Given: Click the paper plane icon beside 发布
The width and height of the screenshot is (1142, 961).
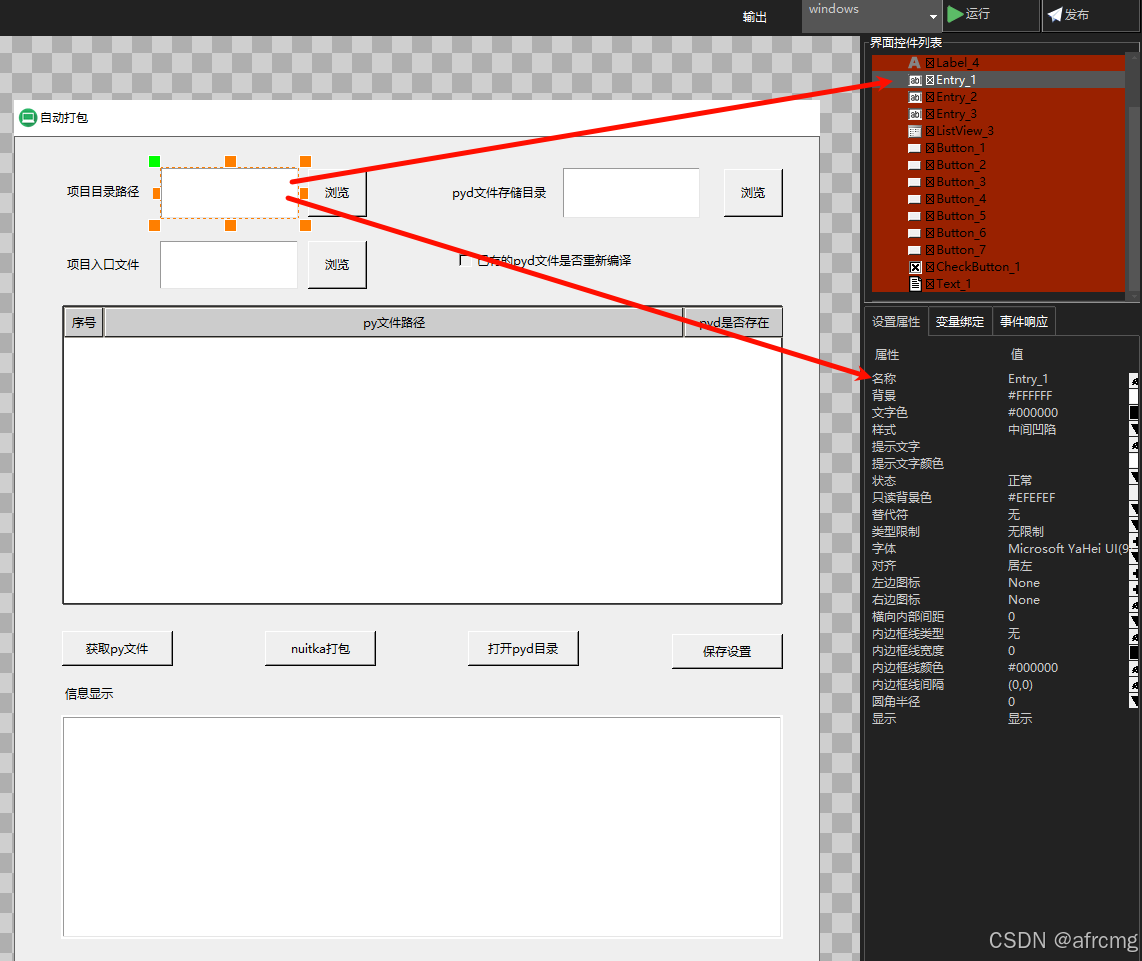Looking at the screenshot, I should pyautogui.click(x=1055, y=14).
